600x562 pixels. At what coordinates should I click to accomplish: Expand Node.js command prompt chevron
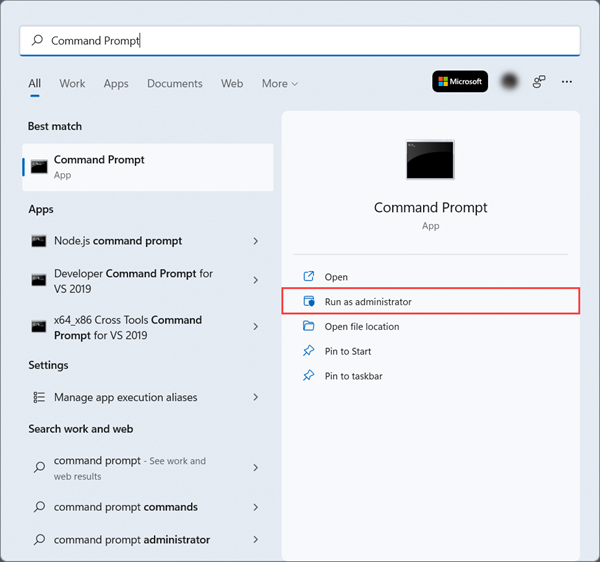[256, 241]
